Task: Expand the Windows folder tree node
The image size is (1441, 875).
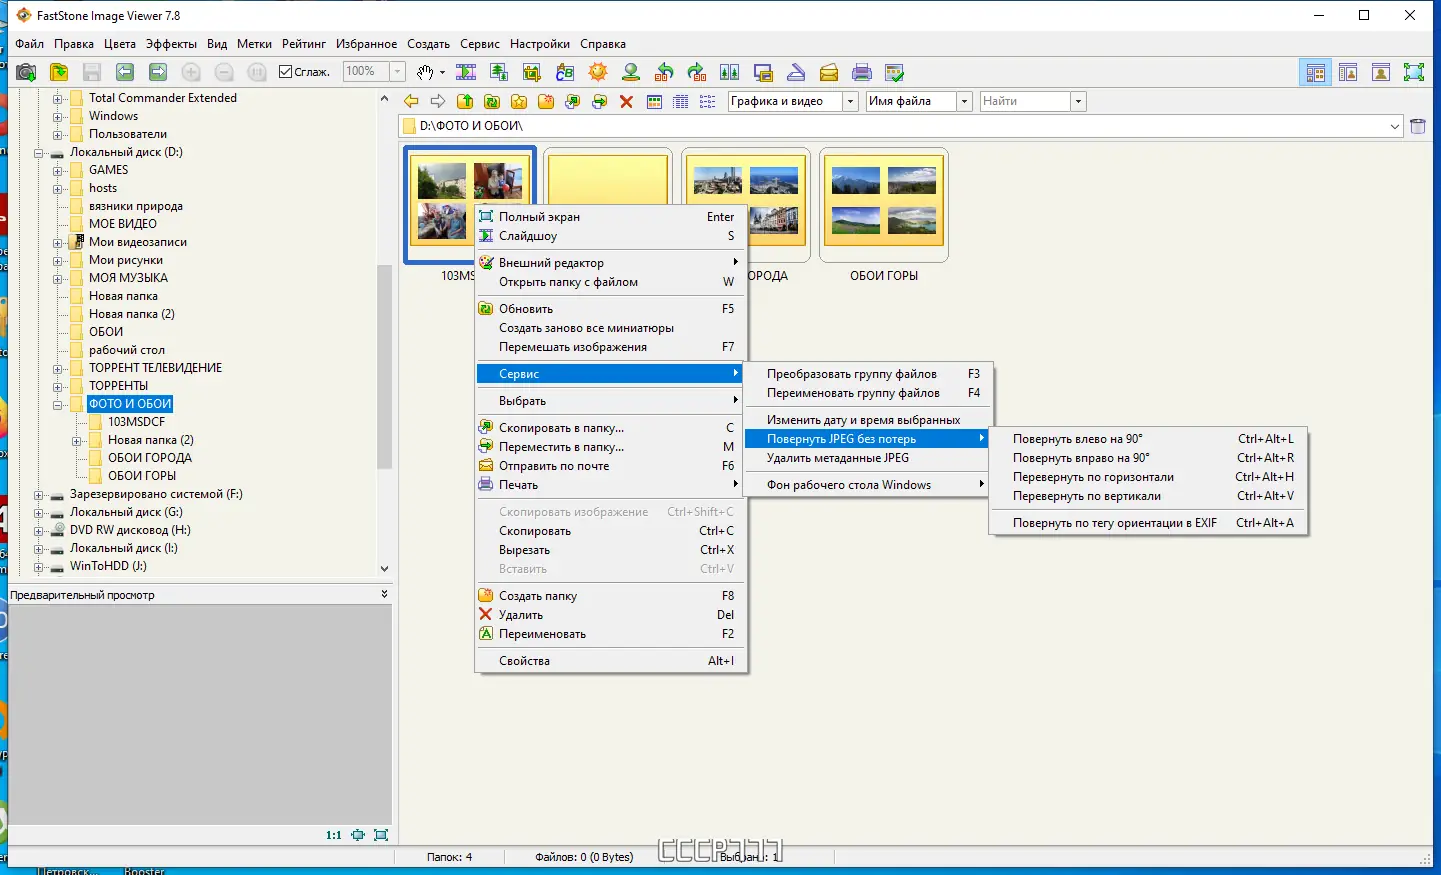Action: coord(58,116)
